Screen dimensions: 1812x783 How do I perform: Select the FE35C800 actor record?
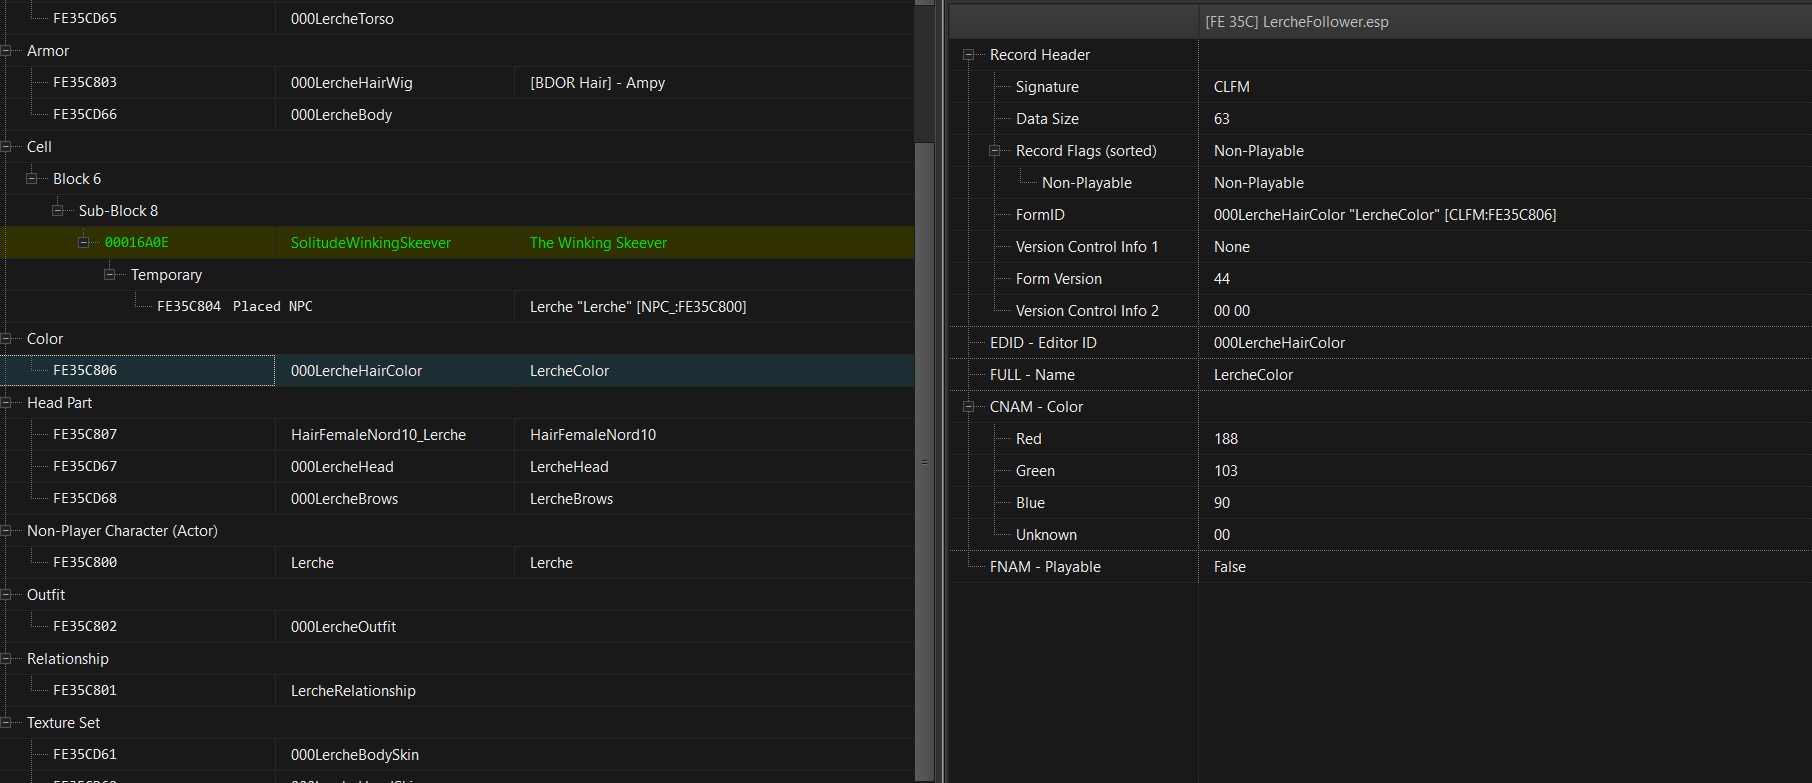point(85,563)
